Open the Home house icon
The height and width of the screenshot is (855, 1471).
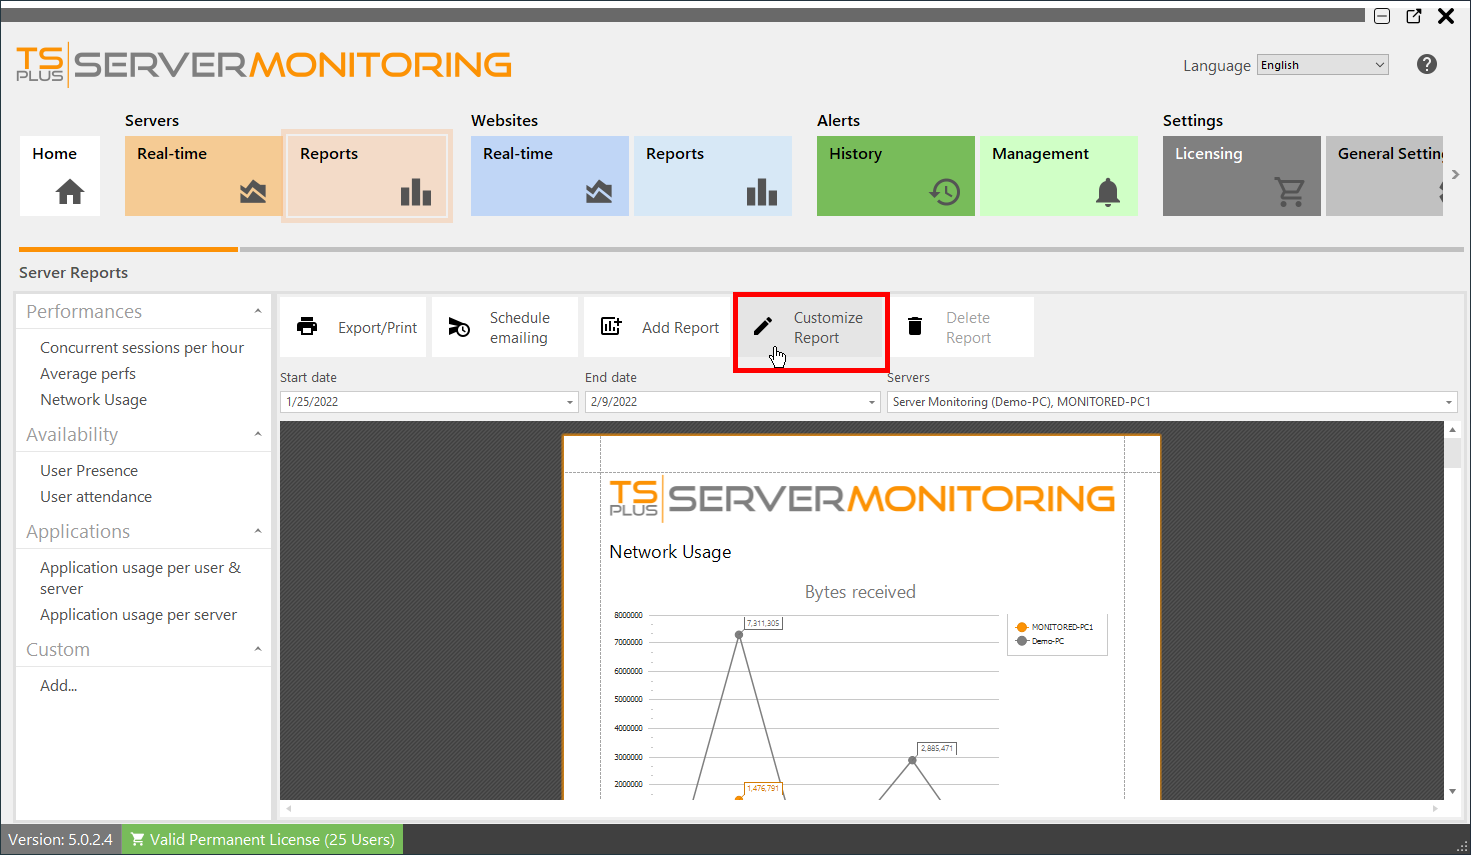coord(59,190)
